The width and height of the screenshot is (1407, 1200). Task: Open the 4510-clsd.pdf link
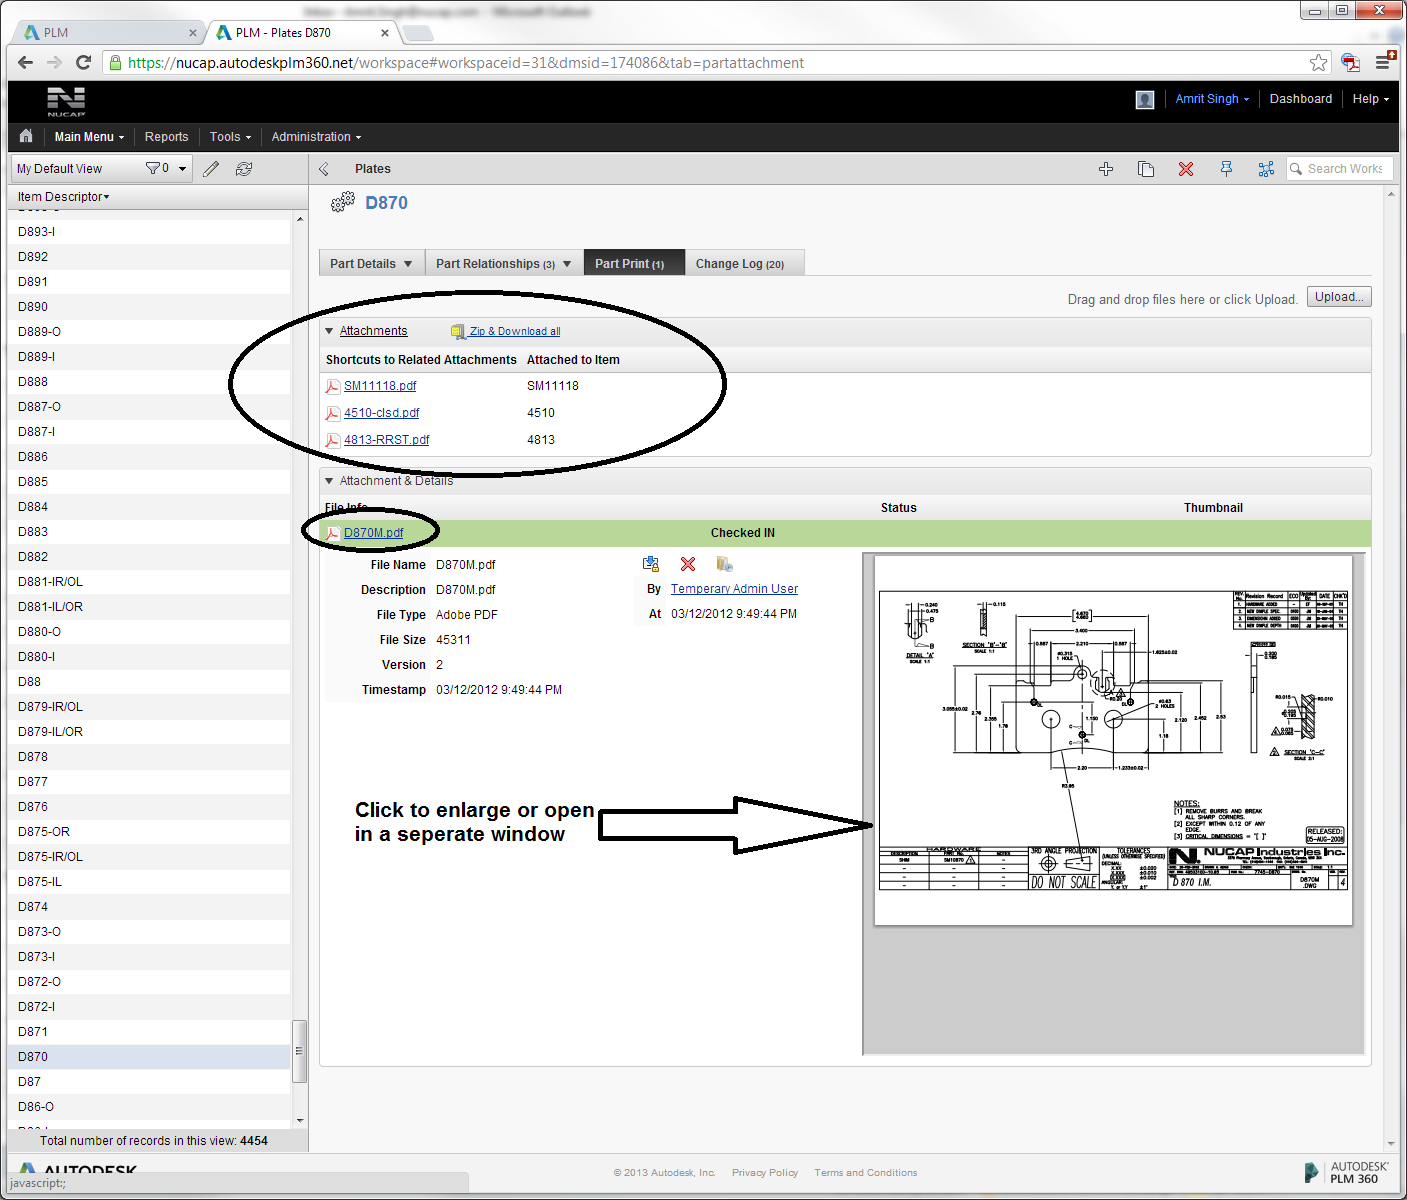pyautogui.click(x=382, y=413)
